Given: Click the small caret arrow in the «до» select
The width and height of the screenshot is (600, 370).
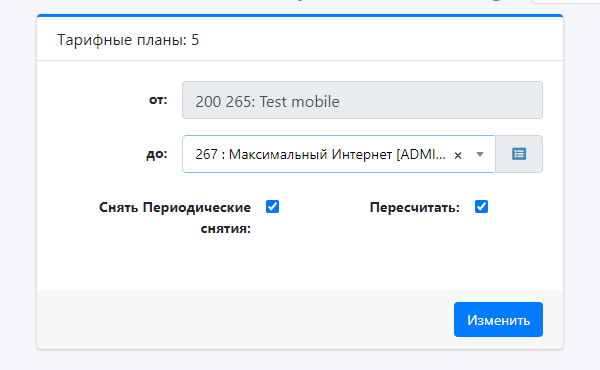Looking at the screenshot, I should (x=480, y=155).
